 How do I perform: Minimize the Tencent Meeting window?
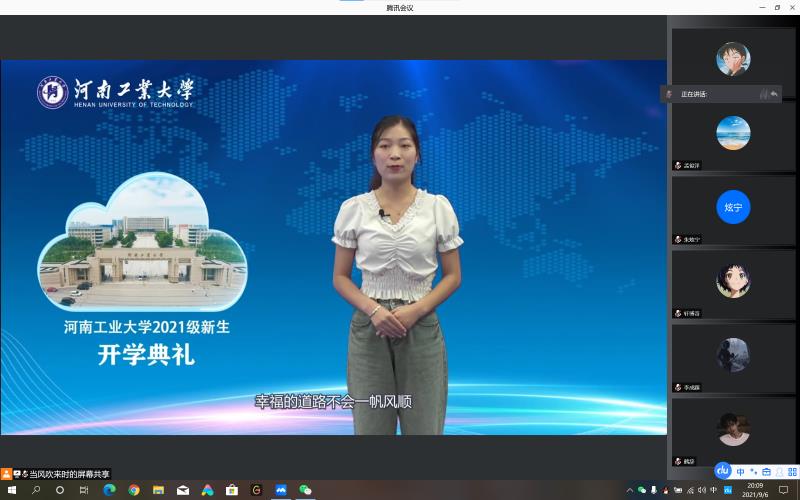(762, 7)
